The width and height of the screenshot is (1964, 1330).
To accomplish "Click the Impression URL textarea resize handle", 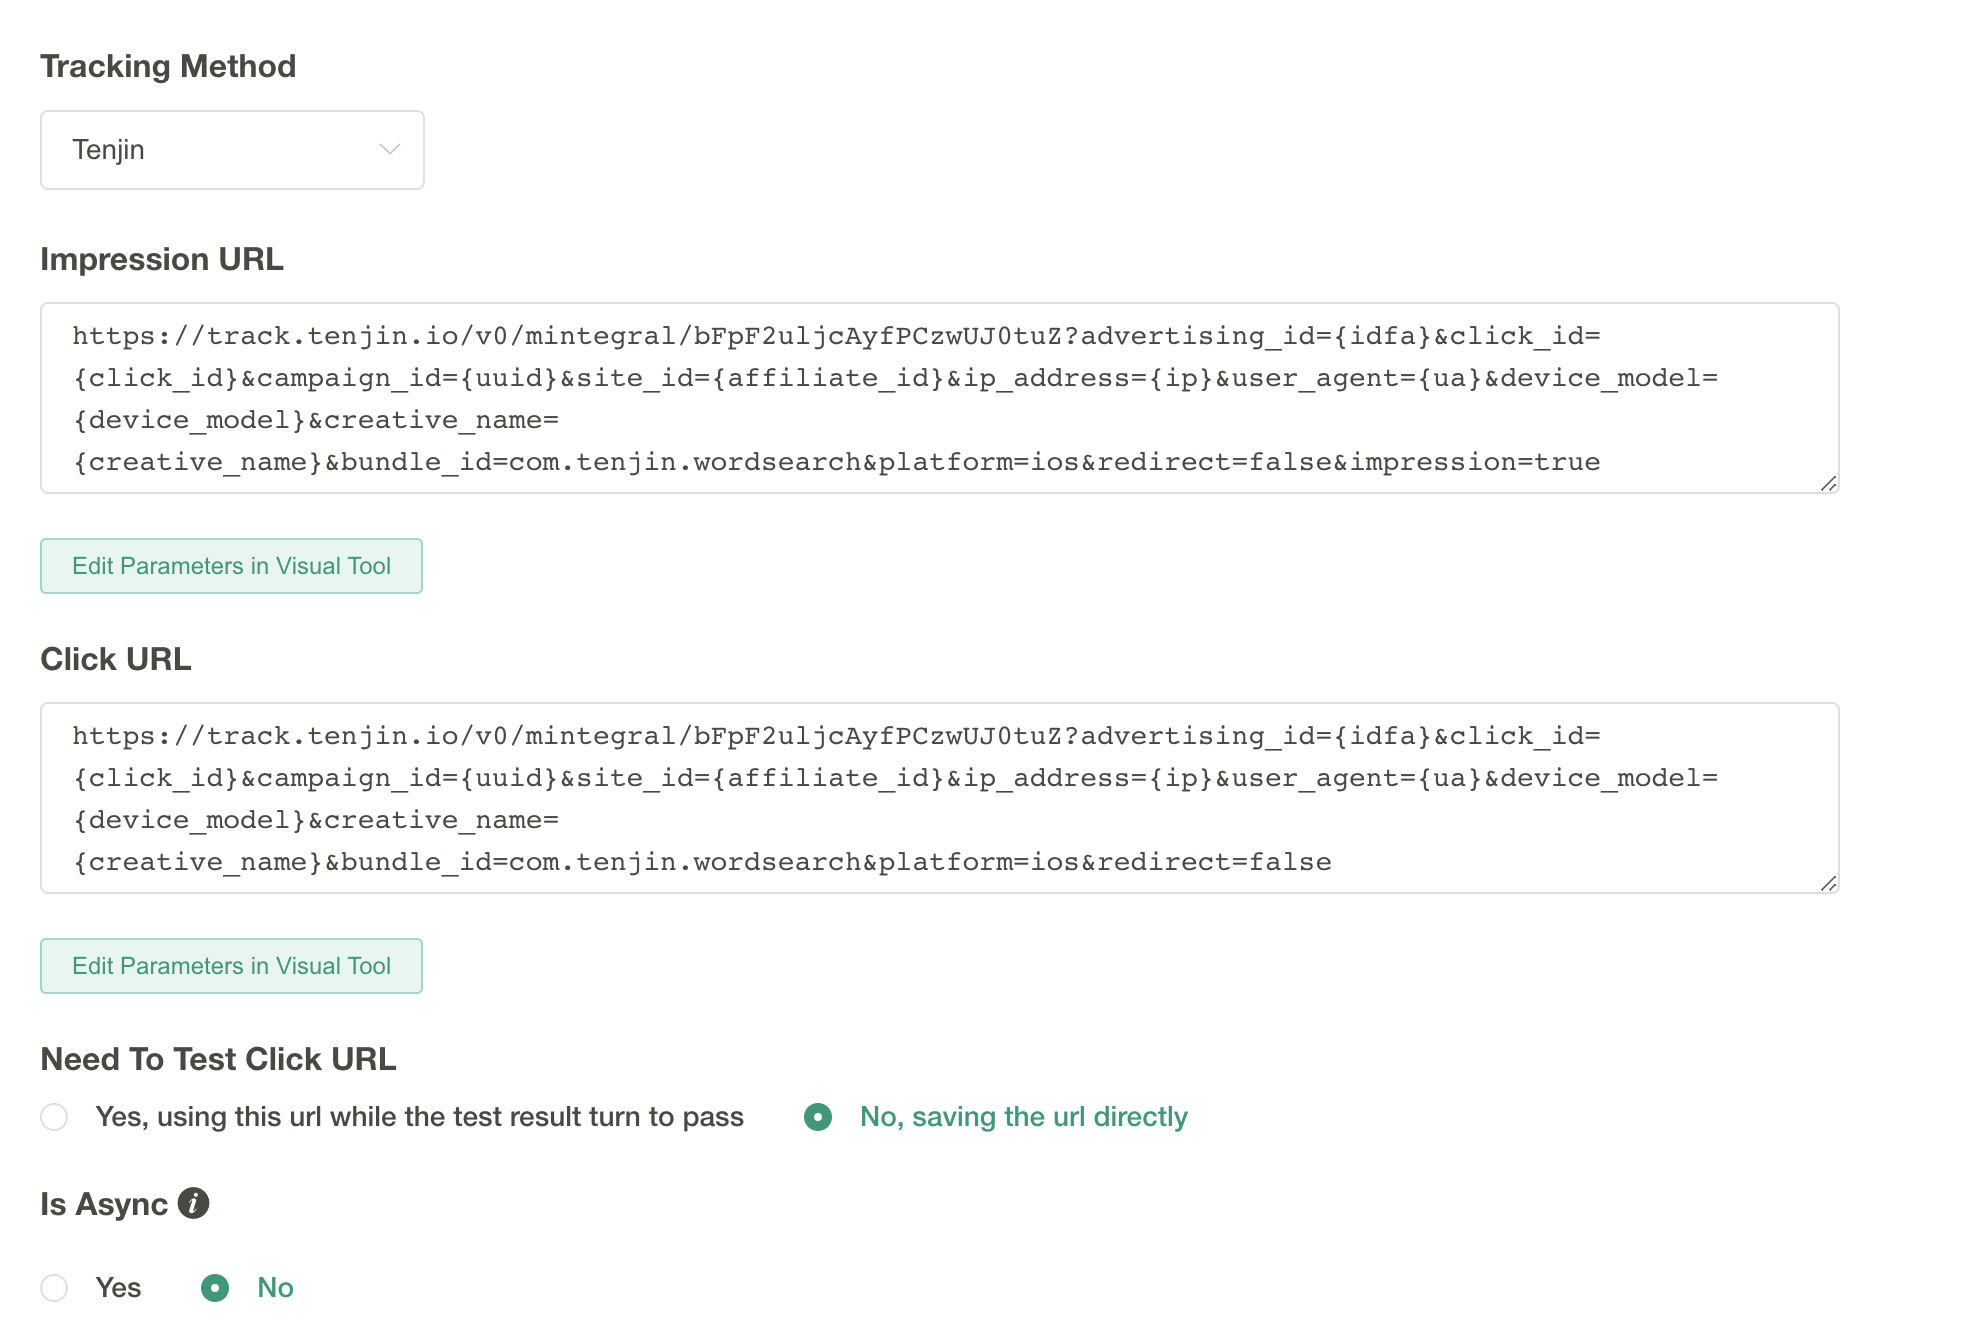I will [1829, 483].
